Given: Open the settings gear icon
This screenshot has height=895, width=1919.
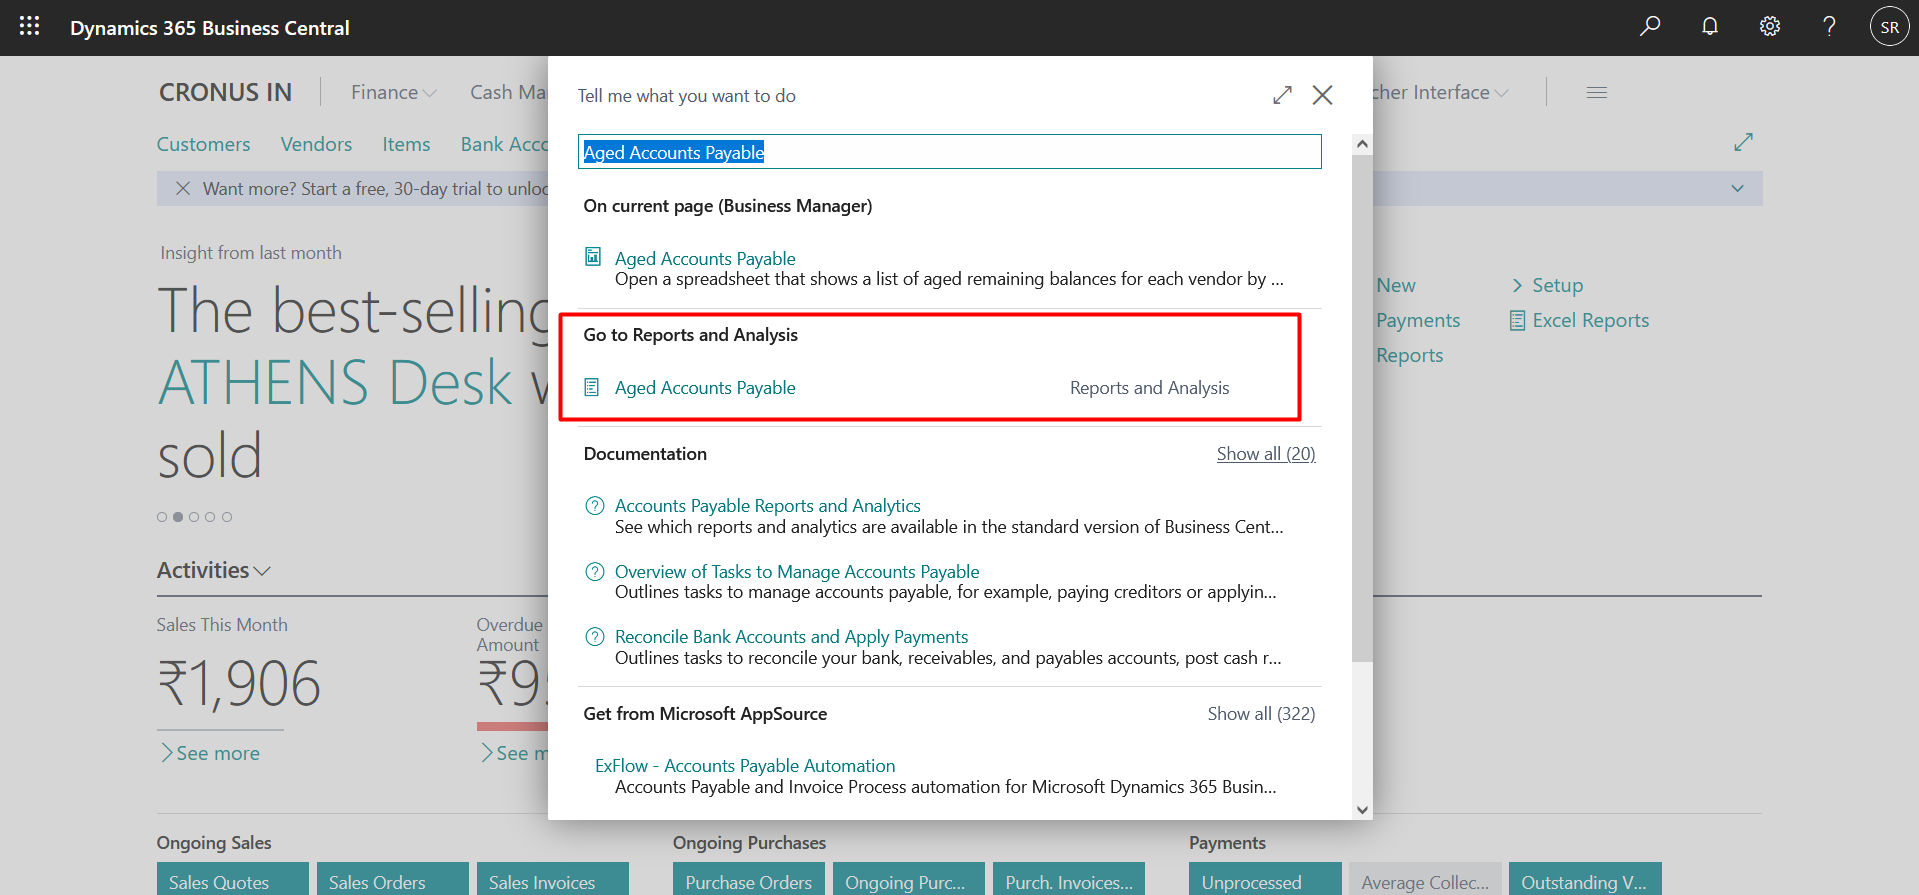Looking at the screenshot, I should tap(1770, 27).
